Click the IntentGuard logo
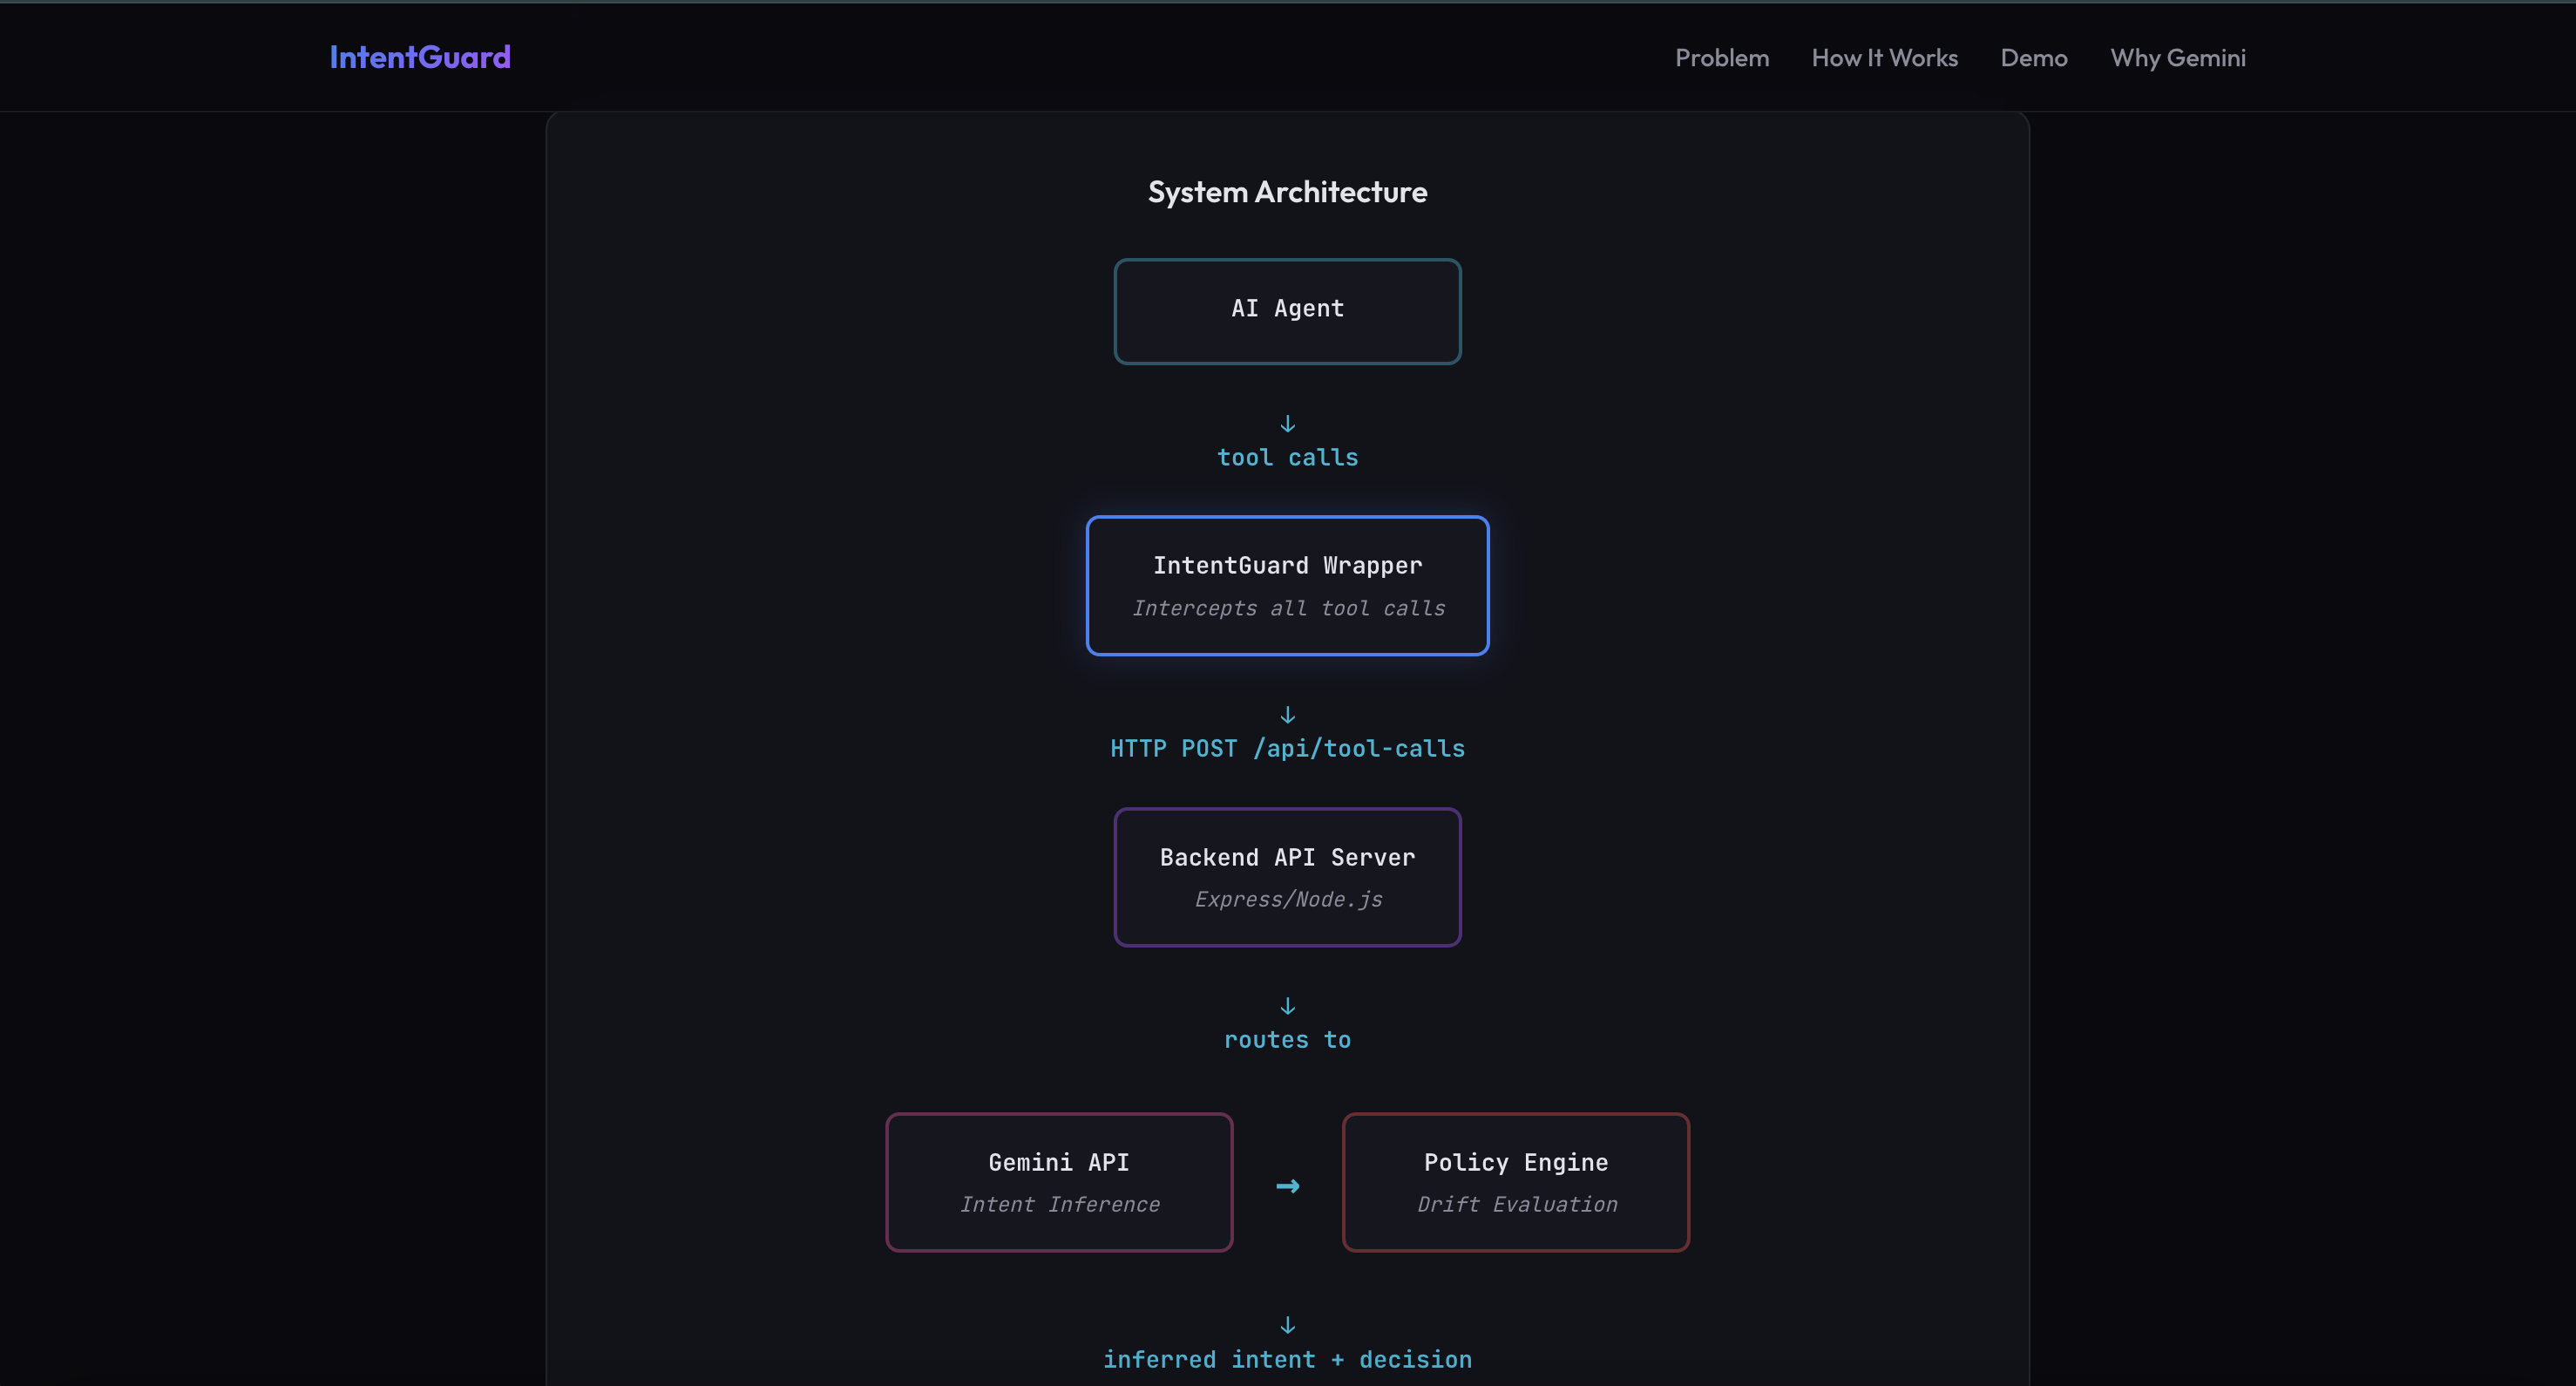The height and width of the screenshot is (1386, 2576). coord(420,57)
